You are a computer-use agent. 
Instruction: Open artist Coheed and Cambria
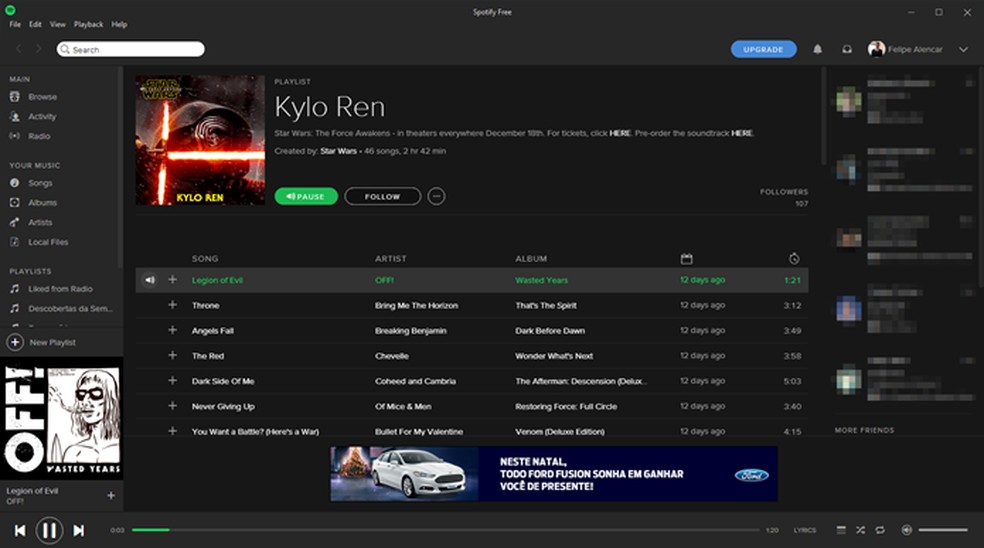coord(415,381)
